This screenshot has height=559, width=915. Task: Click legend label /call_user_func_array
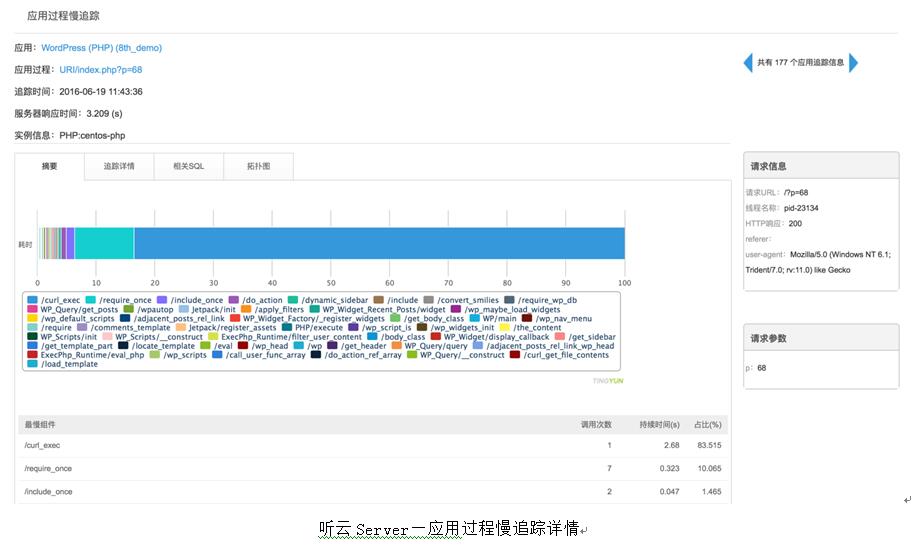tap(266, 355)
